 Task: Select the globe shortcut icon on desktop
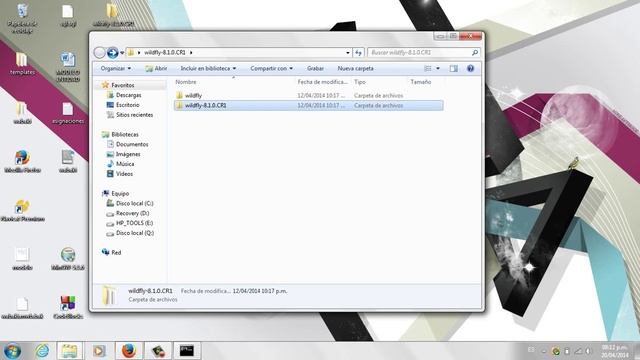[68, 259]
